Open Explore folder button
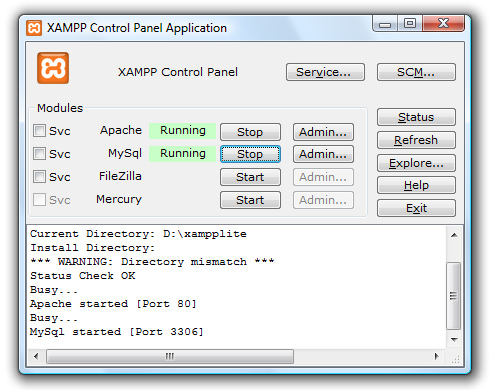Viewport: 498px width, 390px height. (x=416, y=163)
